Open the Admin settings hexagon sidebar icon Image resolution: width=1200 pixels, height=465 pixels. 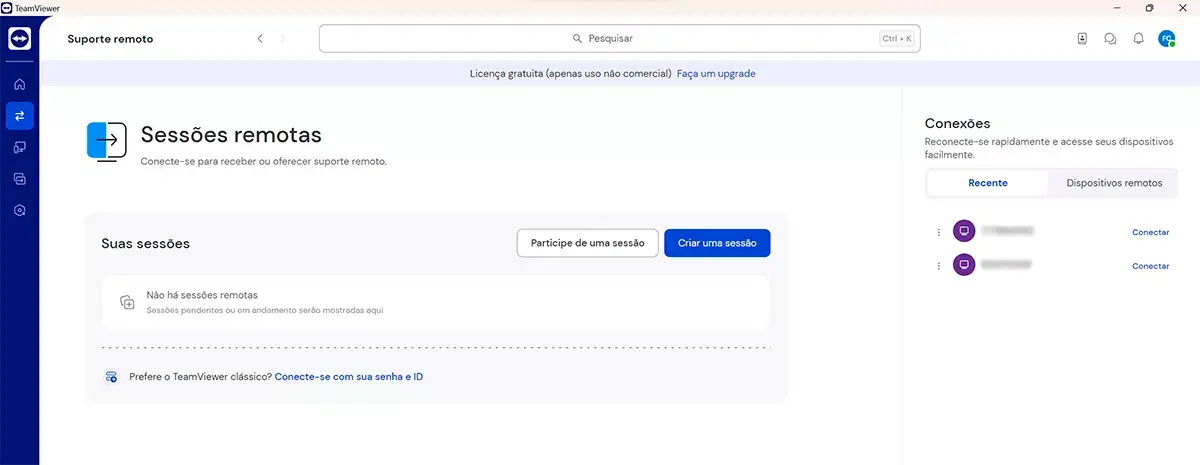[x=19, y=210]
